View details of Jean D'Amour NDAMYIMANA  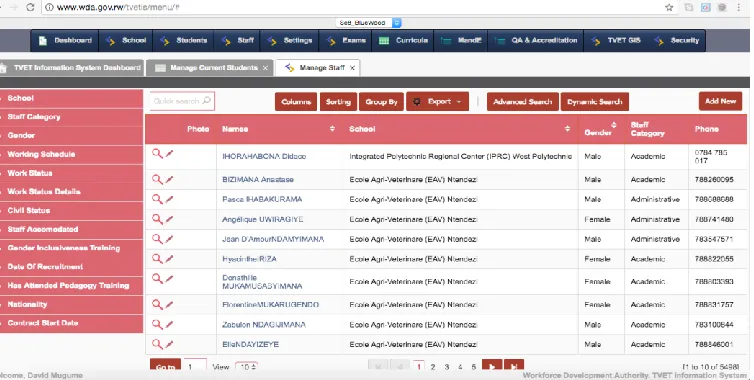[157, 239]
